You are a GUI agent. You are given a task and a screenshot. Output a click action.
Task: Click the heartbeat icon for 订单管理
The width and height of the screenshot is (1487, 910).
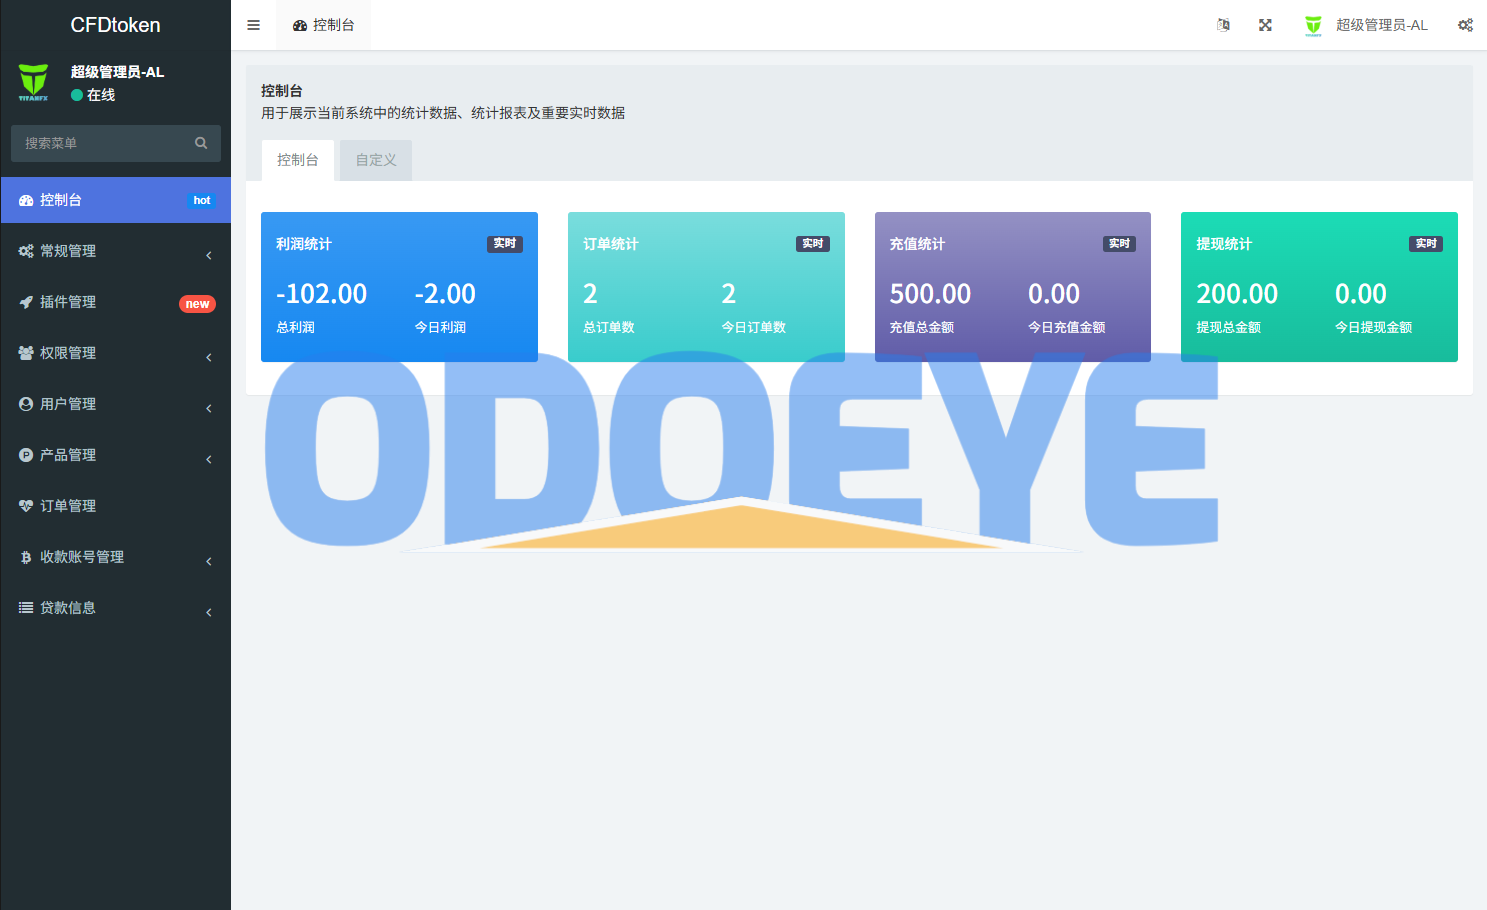tap(26, 506)
